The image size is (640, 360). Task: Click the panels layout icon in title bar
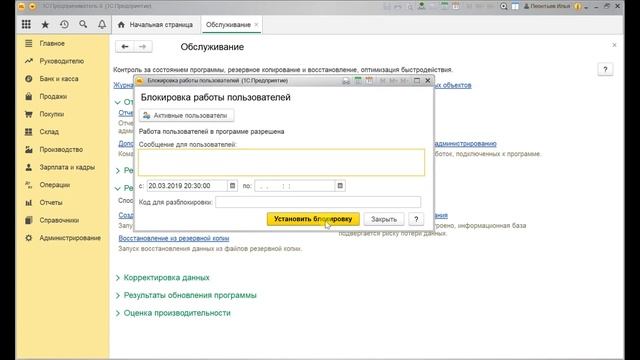pos(515,6)
